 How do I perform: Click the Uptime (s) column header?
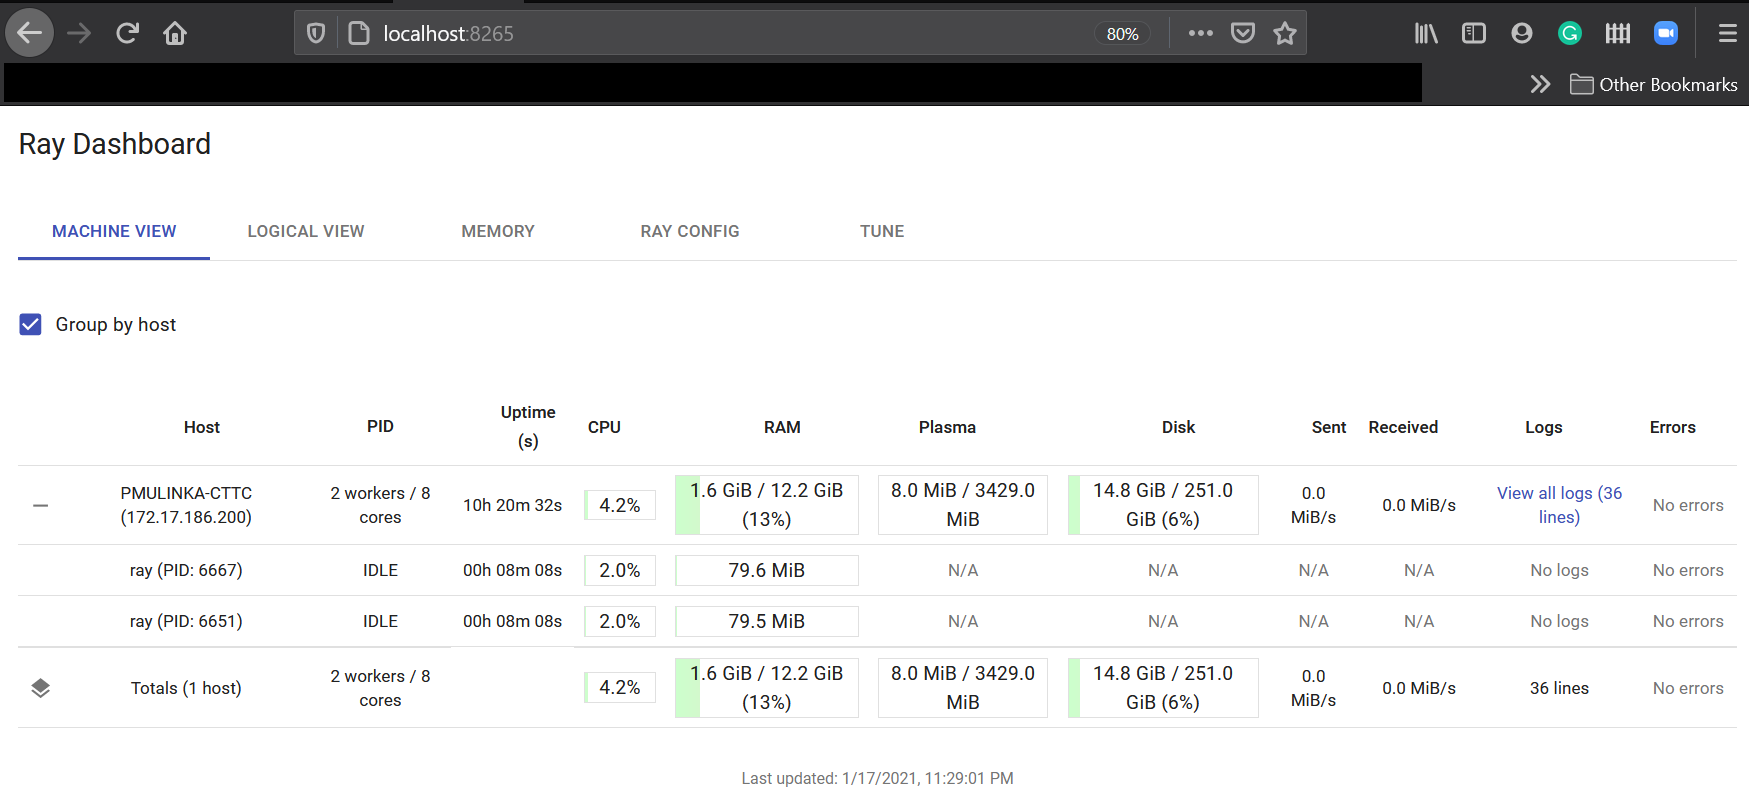[x=528, y=426]
